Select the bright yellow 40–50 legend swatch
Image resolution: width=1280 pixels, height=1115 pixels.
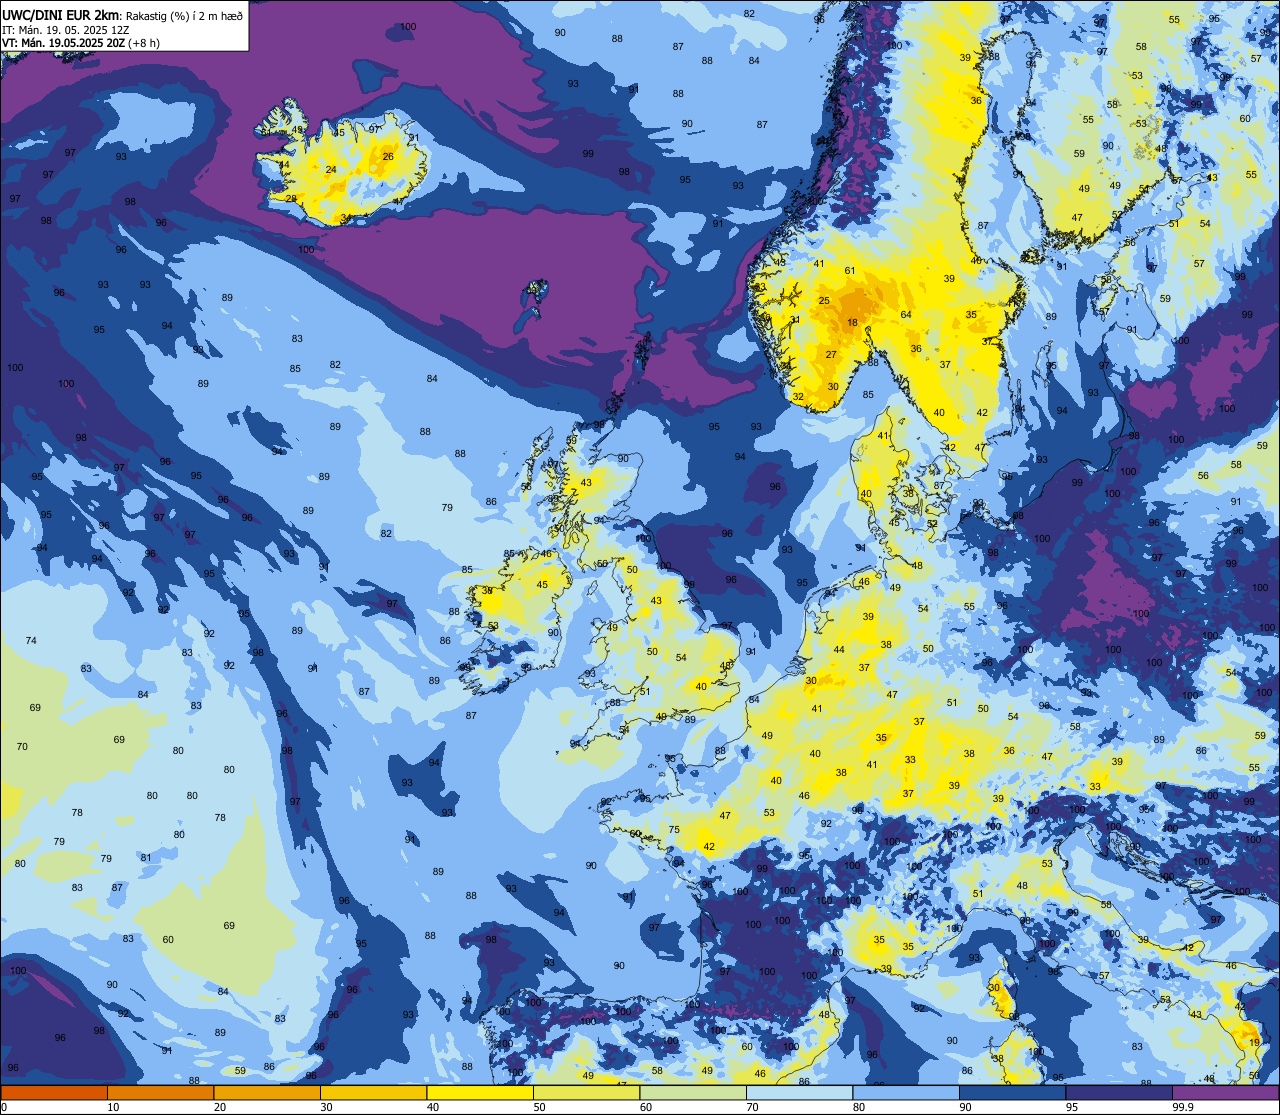click(480, 1092)
